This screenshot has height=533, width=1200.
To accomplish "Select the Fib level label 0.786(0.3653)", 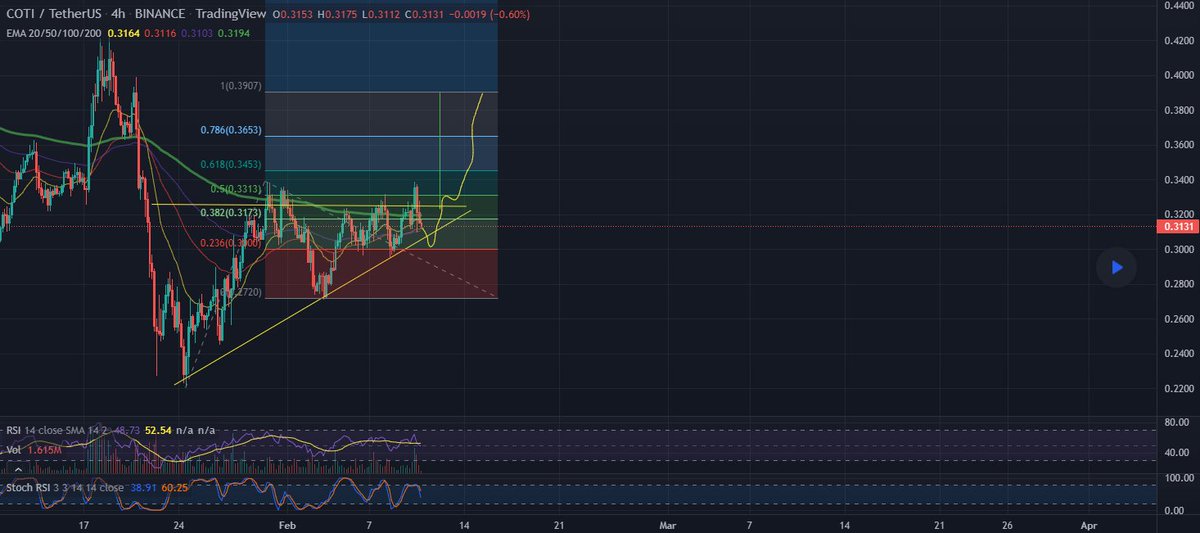I will click(x=233, y=130).
